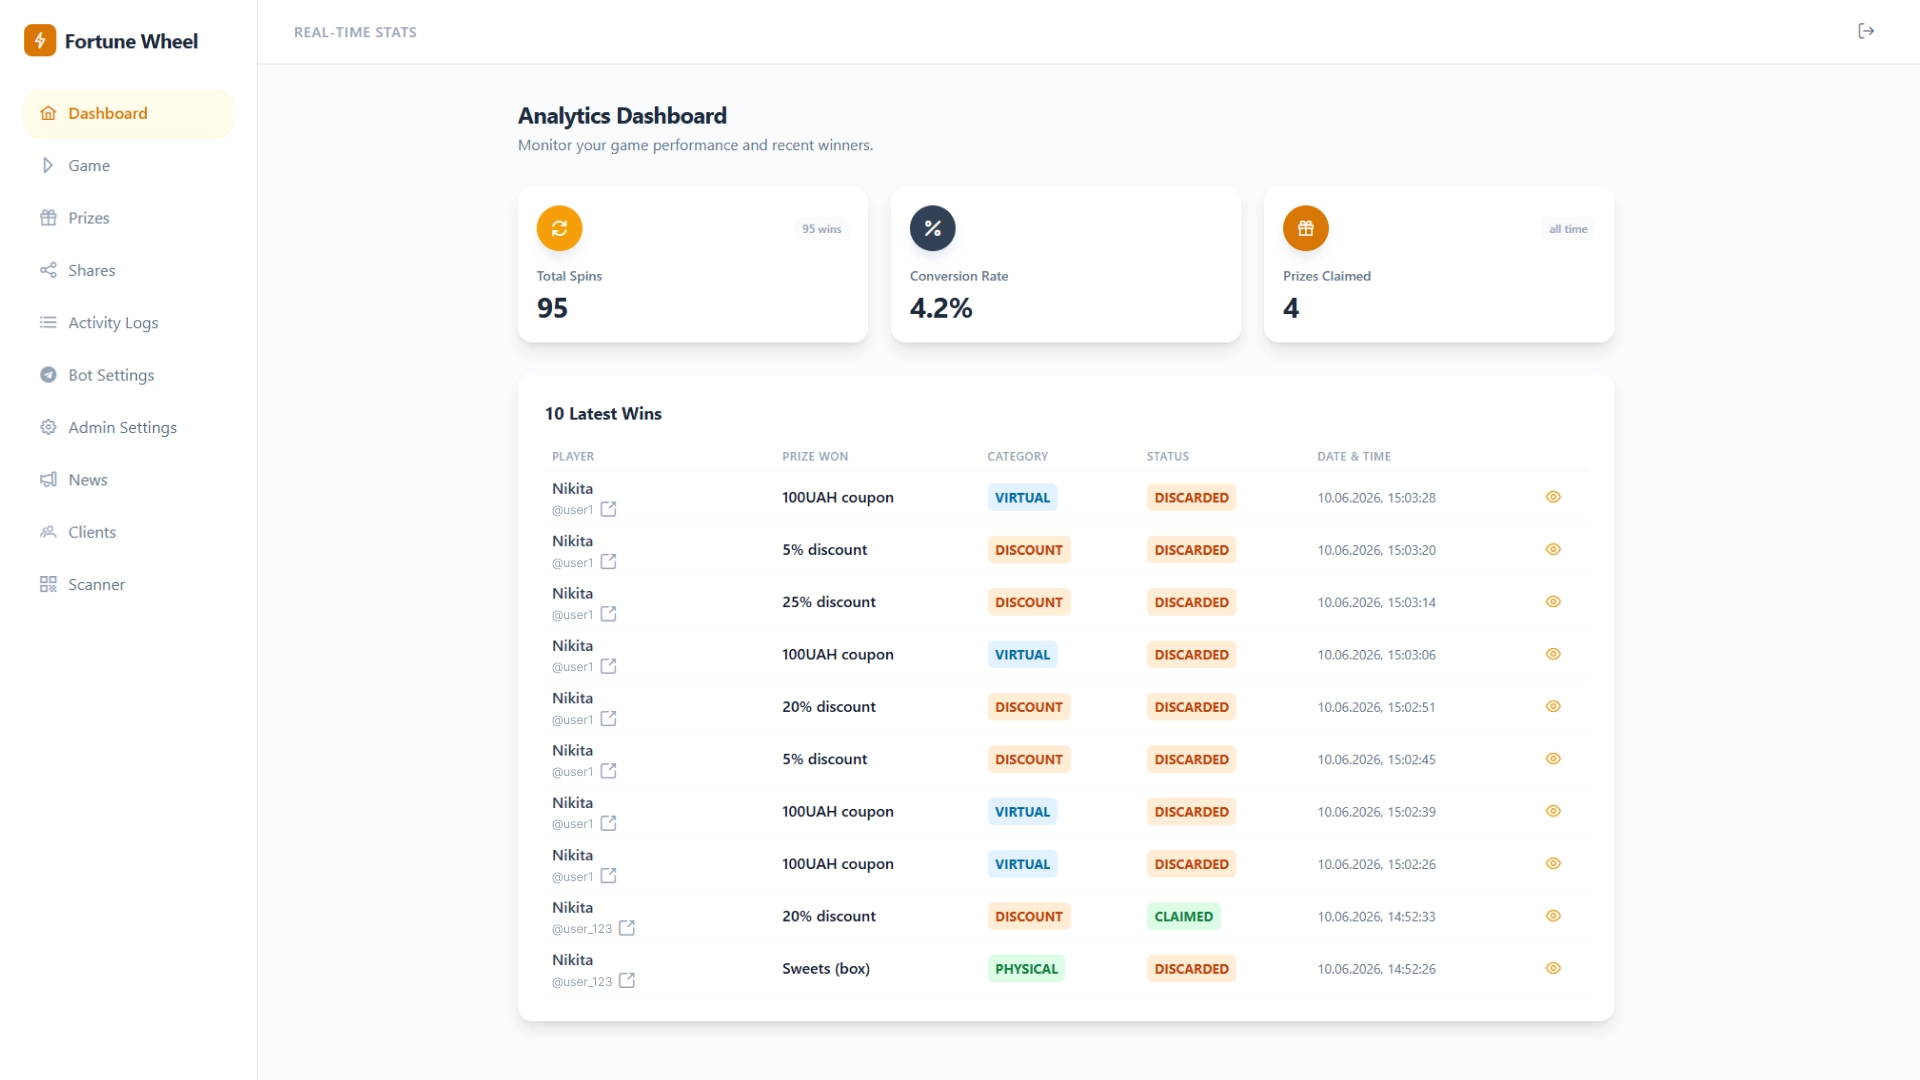Open the Shares section
This screenshot has width=1920, height=1080.
[x=128, y=270]
